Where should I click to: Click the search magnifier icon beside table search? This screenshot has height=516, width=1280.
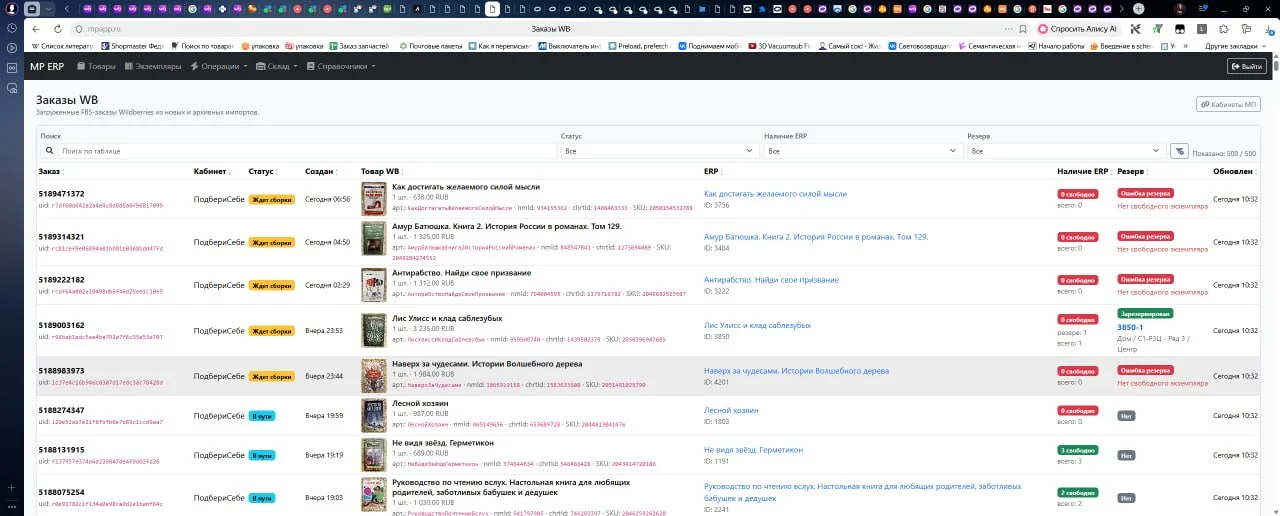point(50,151)
